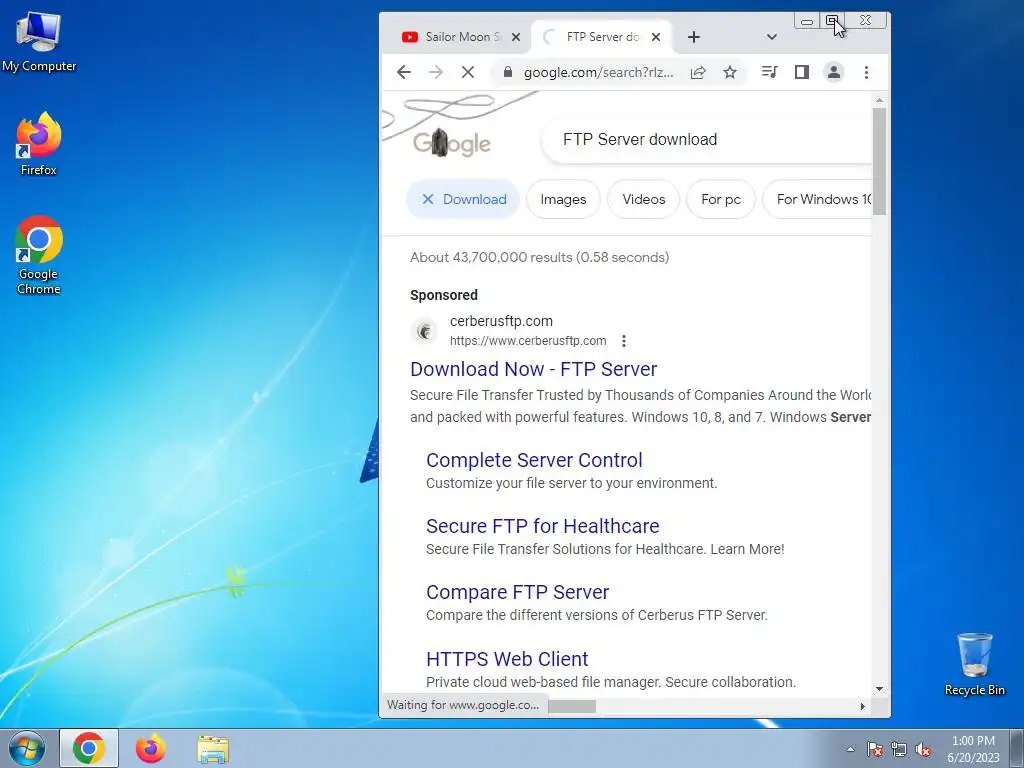1024x768 pixels.
Task: Open the Complete Server Control link
Action: 534,460
